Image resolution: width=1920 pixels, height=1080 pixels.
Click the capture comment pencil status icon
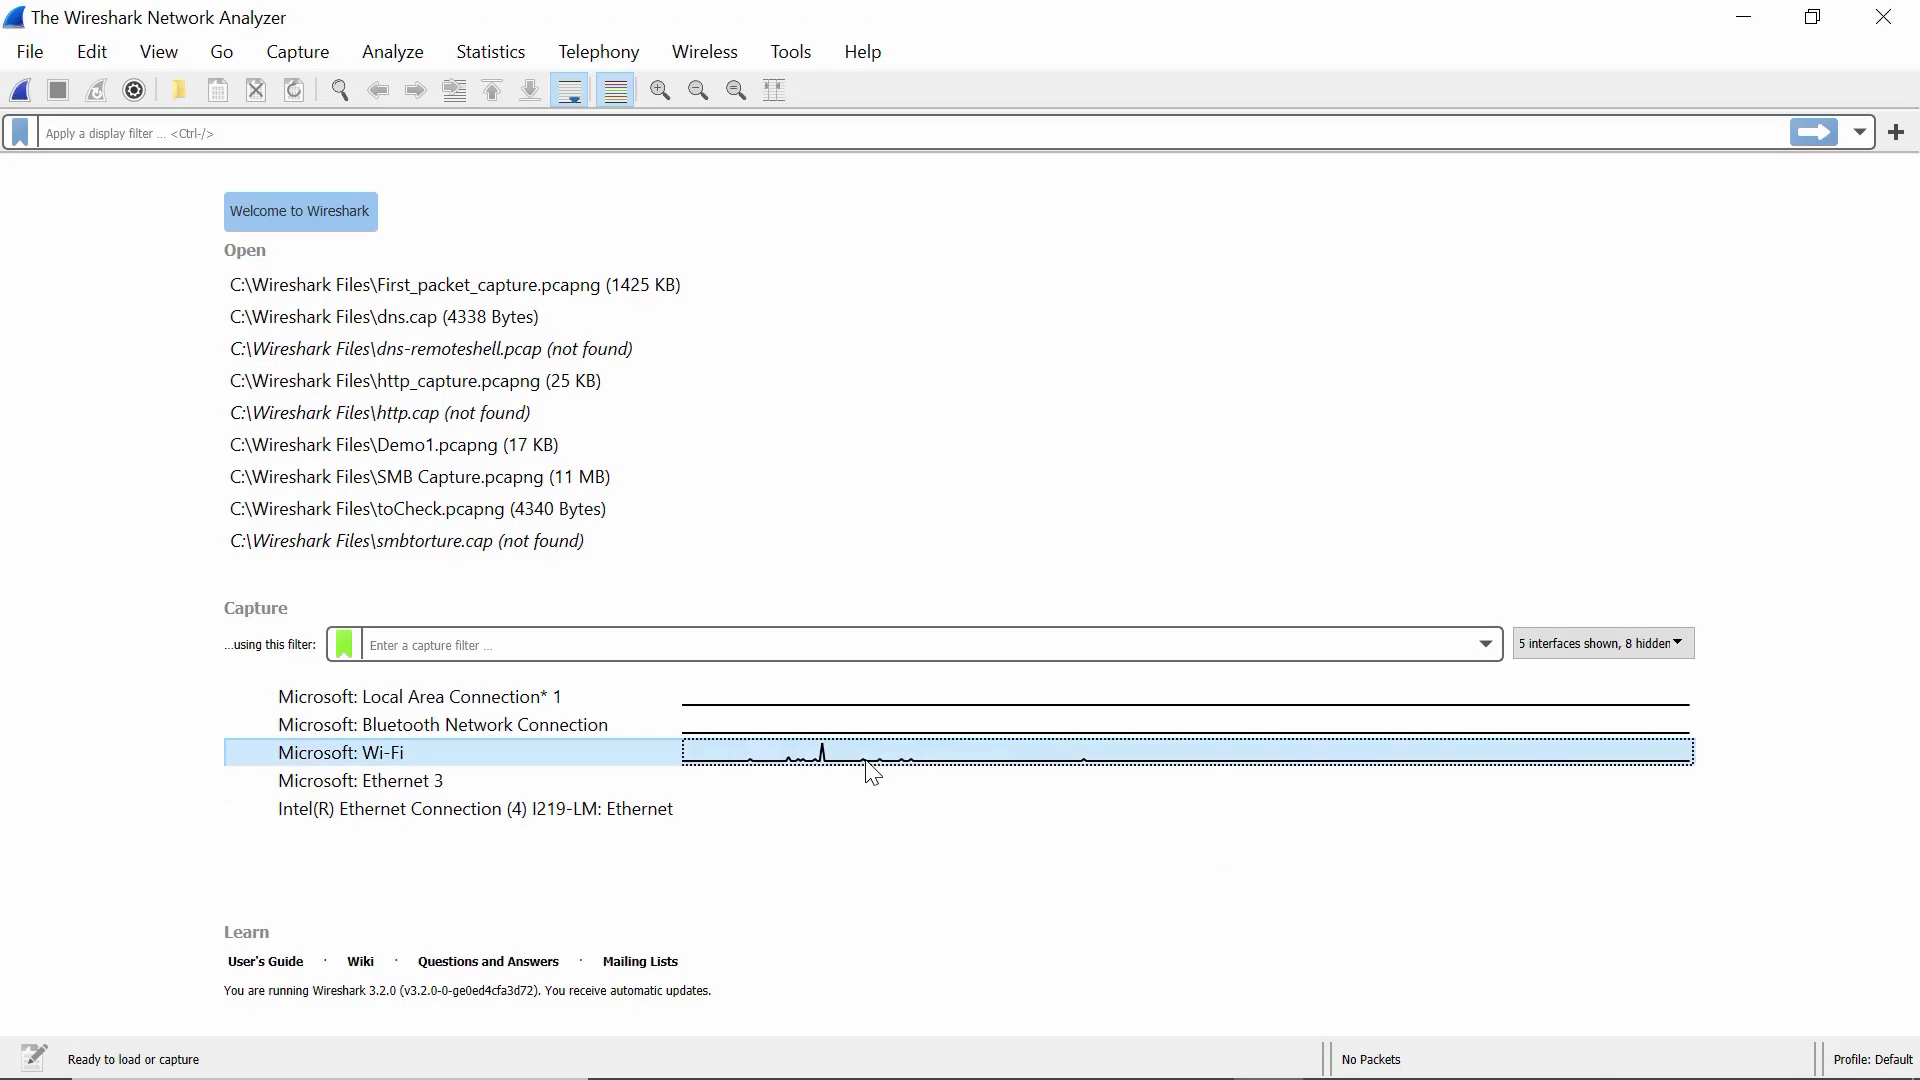click(33, 1058)
